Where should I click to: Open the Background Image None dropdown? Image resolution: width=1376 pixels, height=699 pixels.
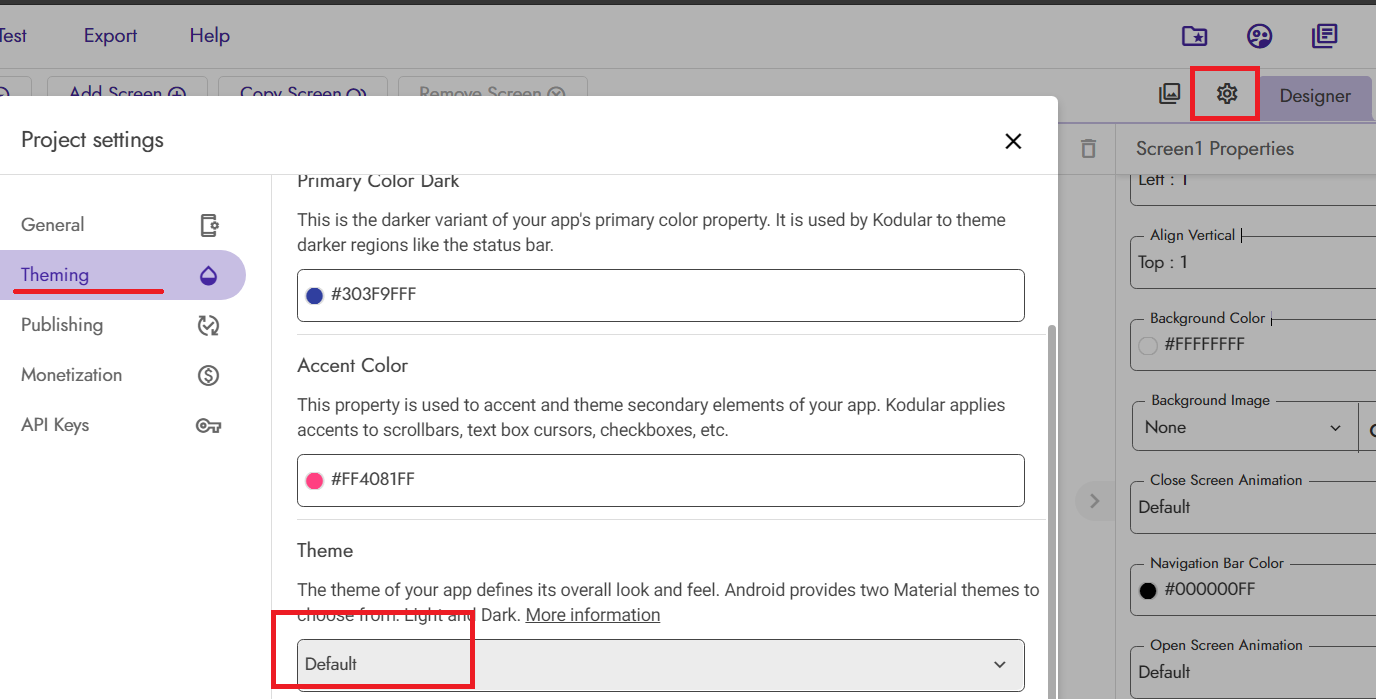pyautogui.click(x=1244, y=428)
